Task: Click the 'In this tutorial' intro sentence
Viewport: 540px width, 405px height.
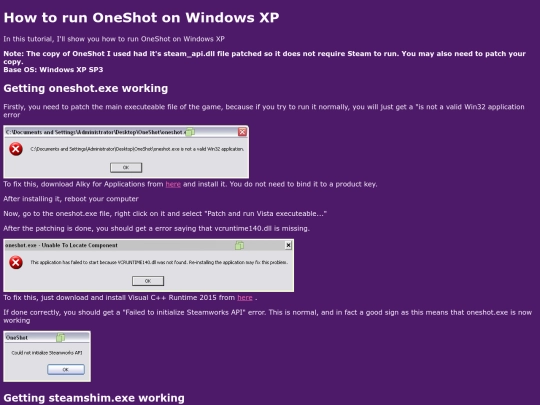Action: 114,39
